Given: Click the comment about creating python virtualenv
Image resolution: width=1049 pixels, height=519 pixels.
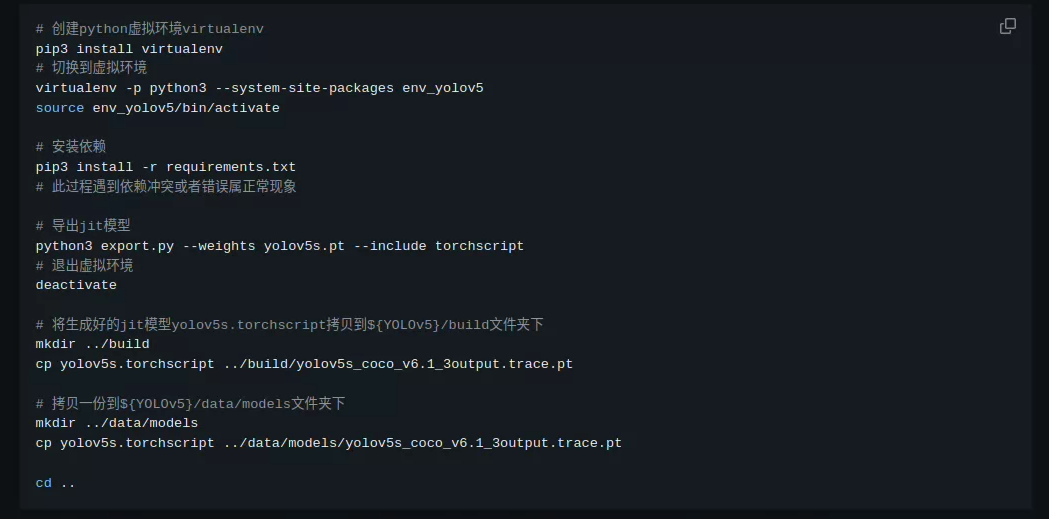Looking at the screenshot, I should [x=150, y=29].
